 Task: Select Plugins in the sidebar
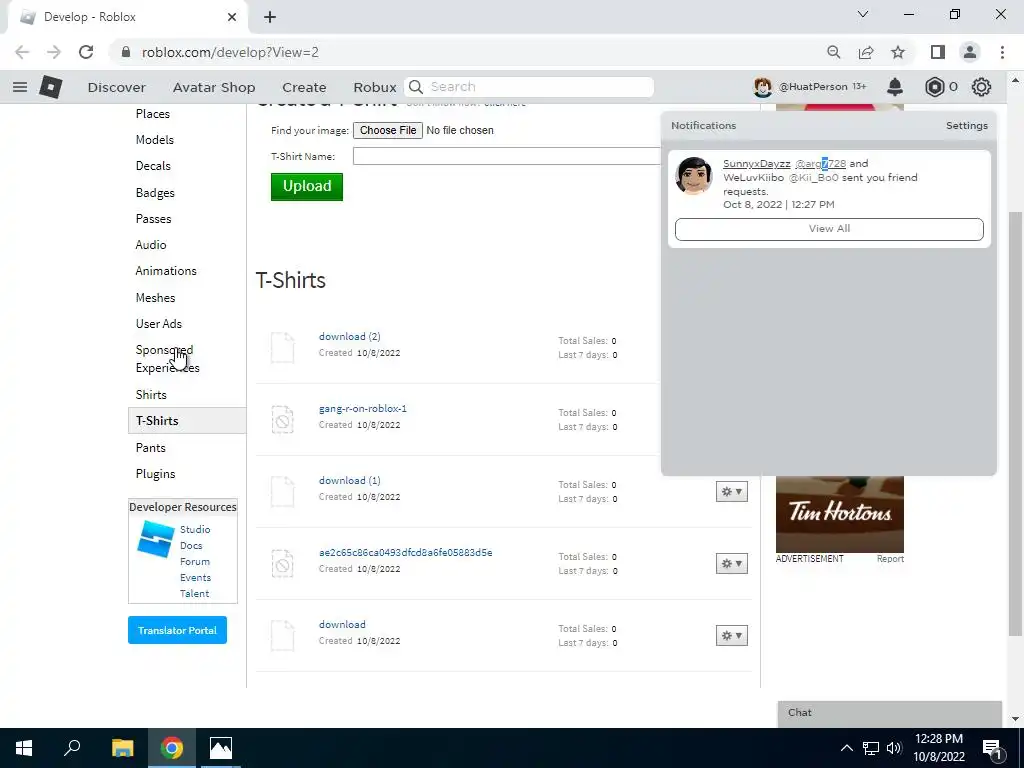(155, 473)
